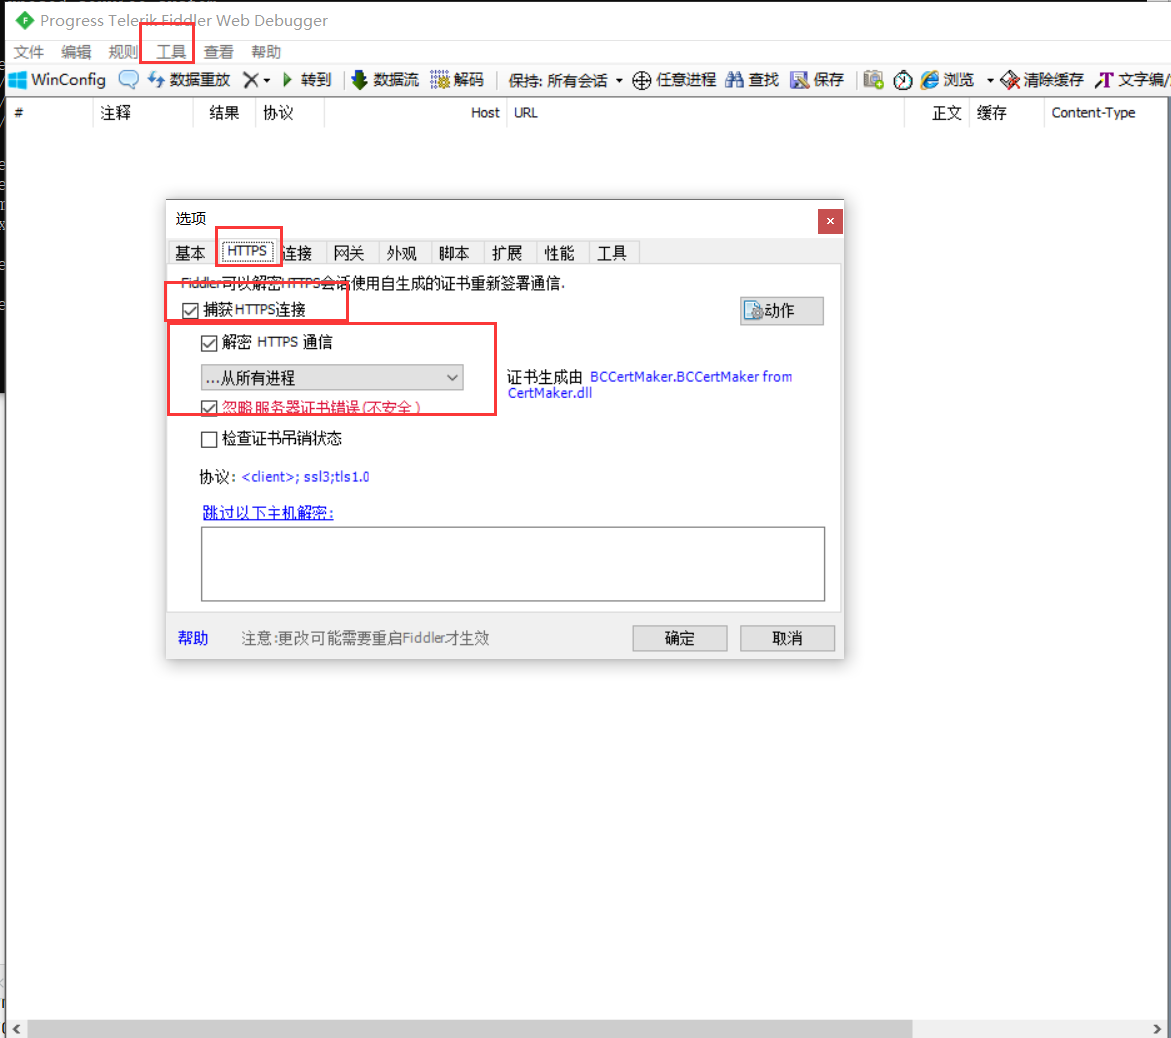The height and width of the screenshot is (1038, 1171).
Task: Uncheck 解密 HTTPS 通信
Action: pyautogui.click(x=207, y=342)
